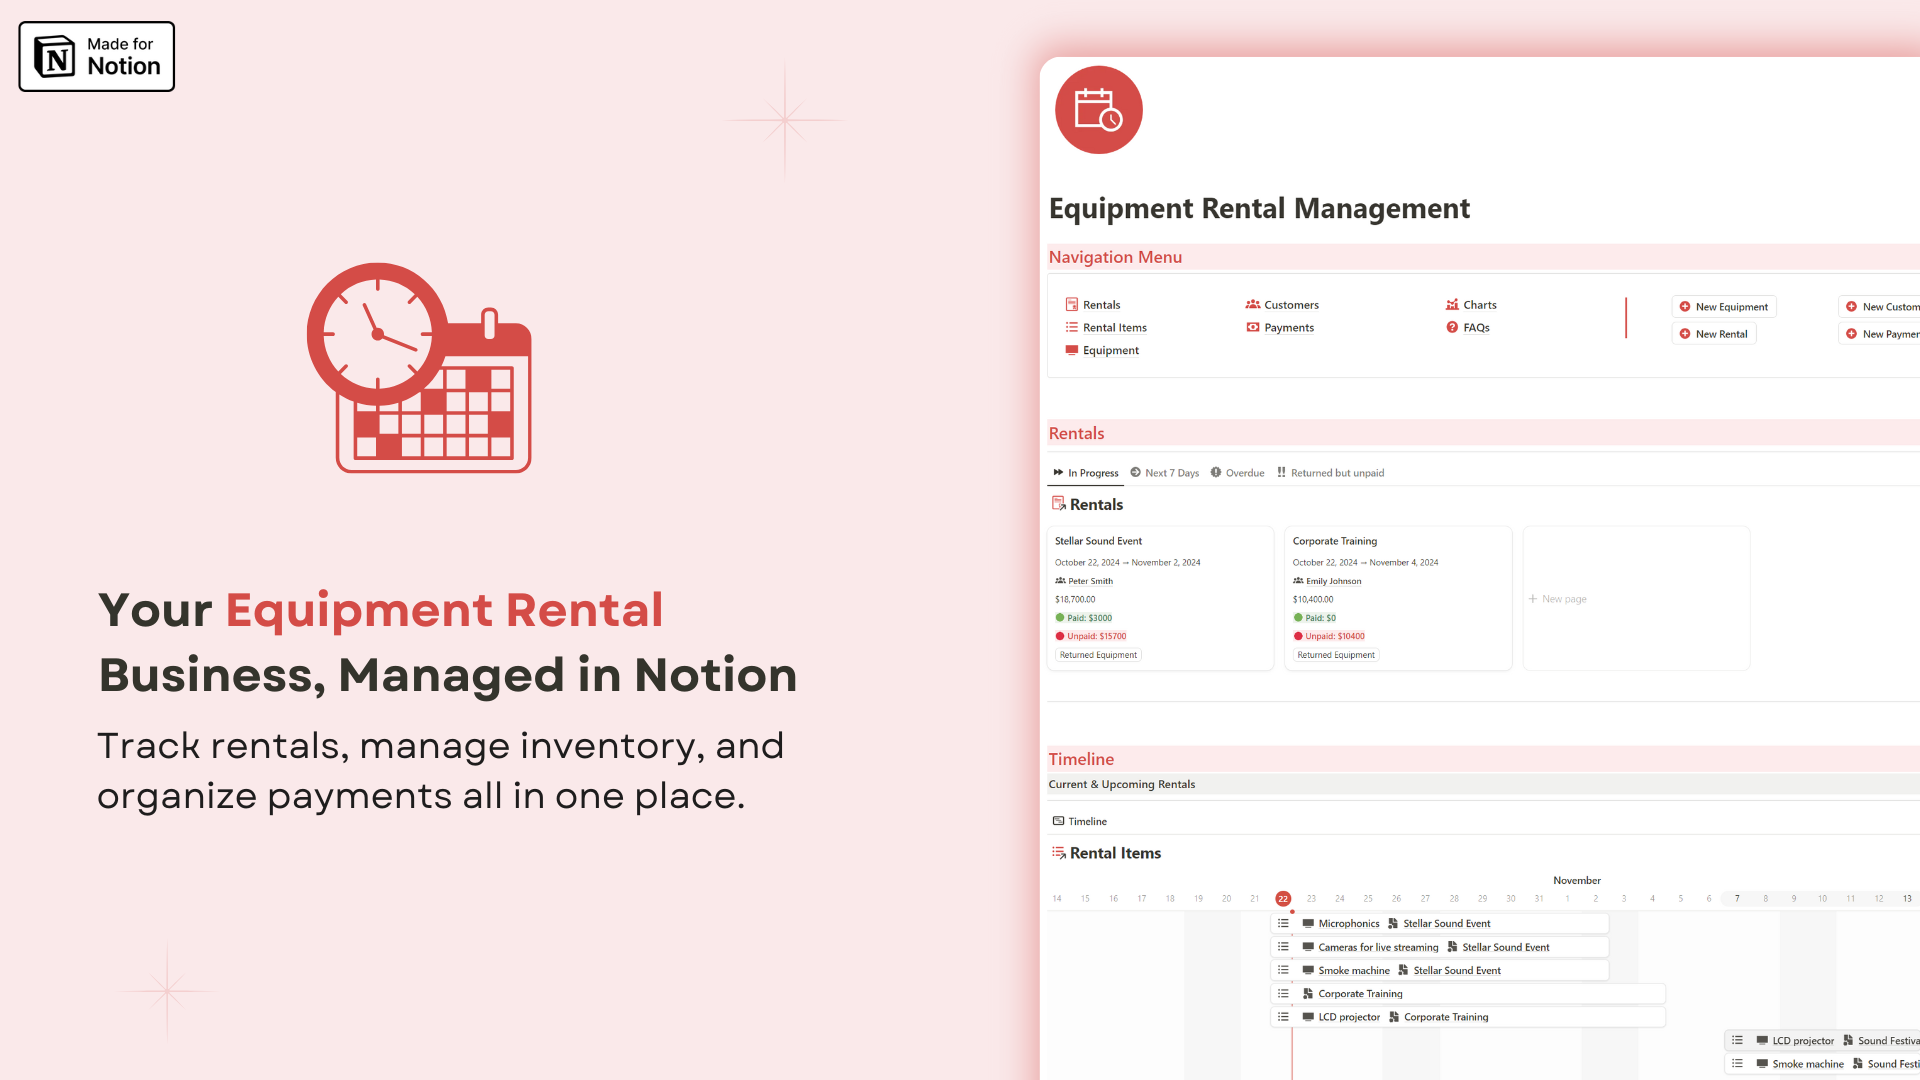Viewport: 1920px width, 1080px height.
Task: Click the Rentals icon in navigation menu
Action: (x=1072, y=305)
